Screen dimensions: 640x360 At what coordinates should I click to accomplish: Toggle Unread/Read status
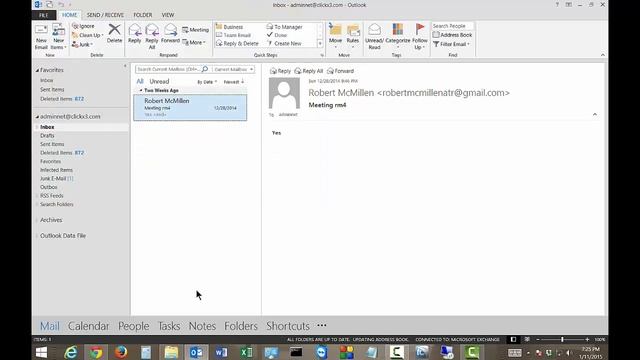(x=374, y=37)
